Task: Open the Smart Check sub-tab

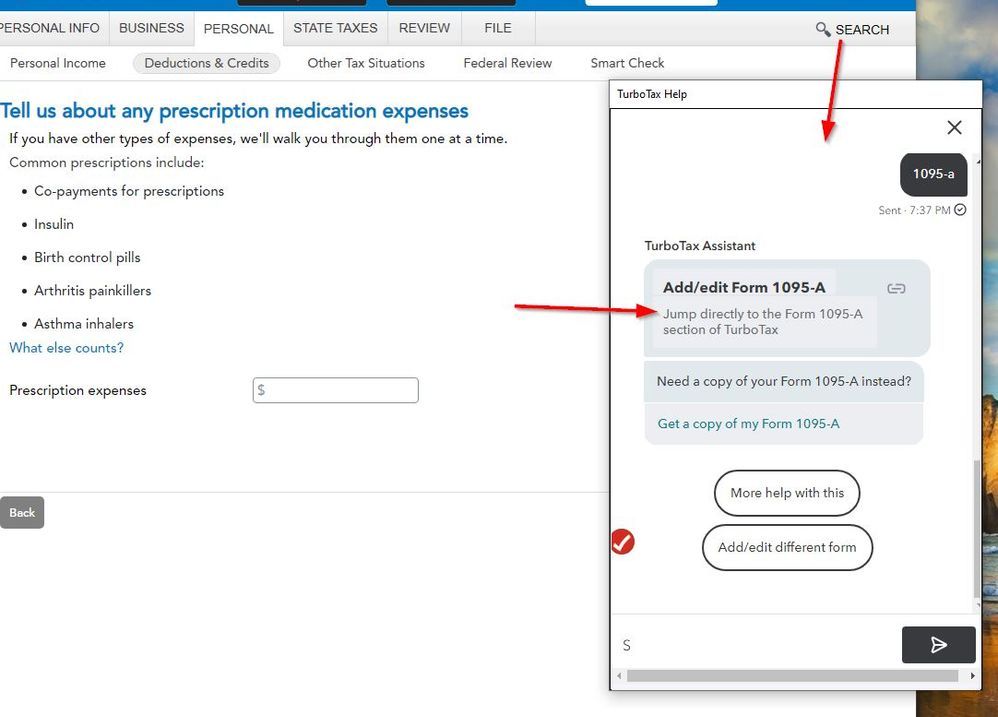Action: coord(627,63)
